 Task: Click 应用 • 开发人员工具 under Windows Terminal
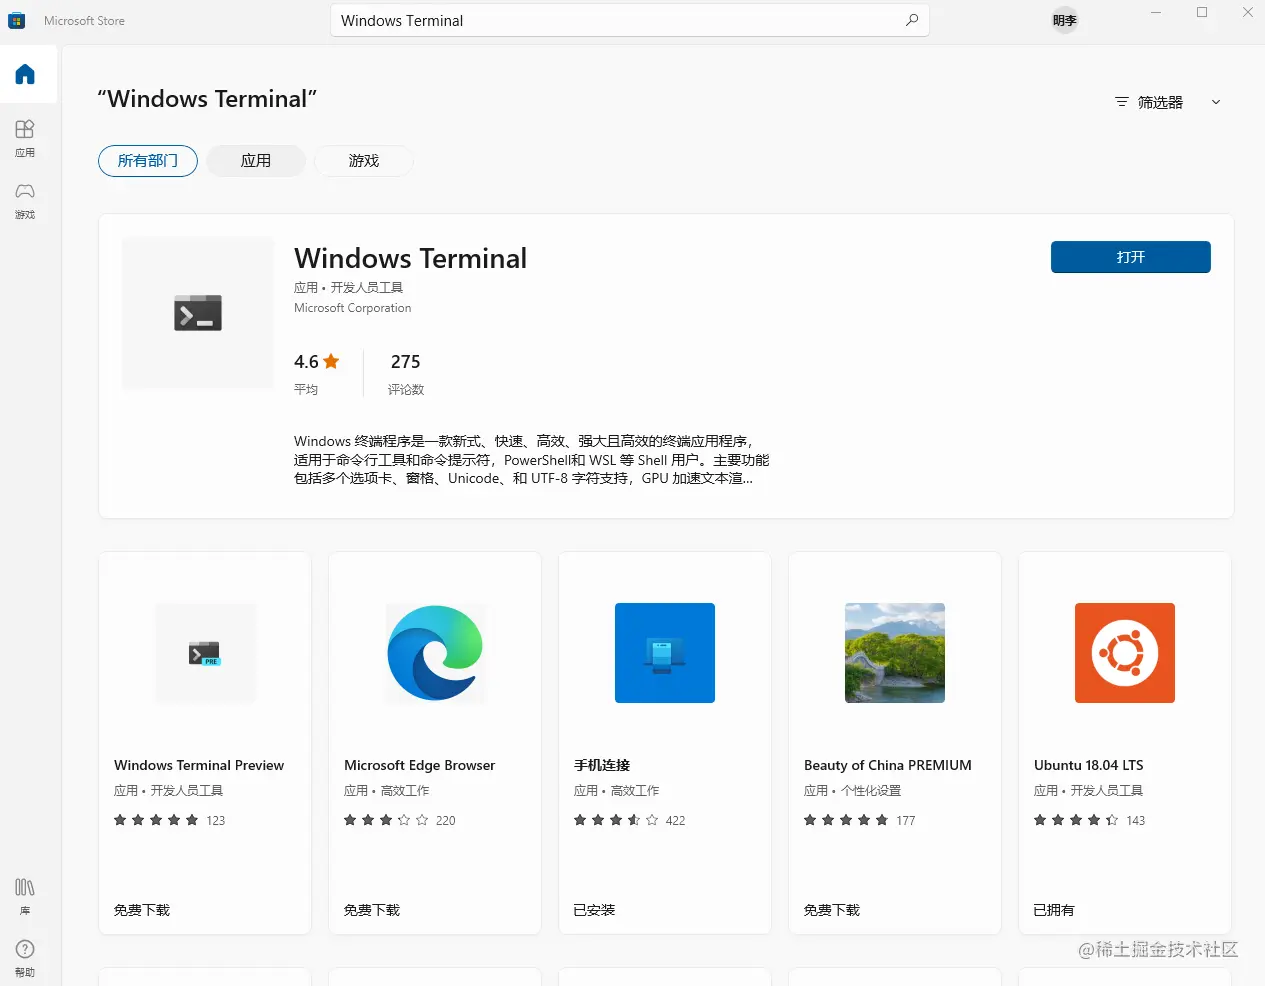click(x=348, y=287)
